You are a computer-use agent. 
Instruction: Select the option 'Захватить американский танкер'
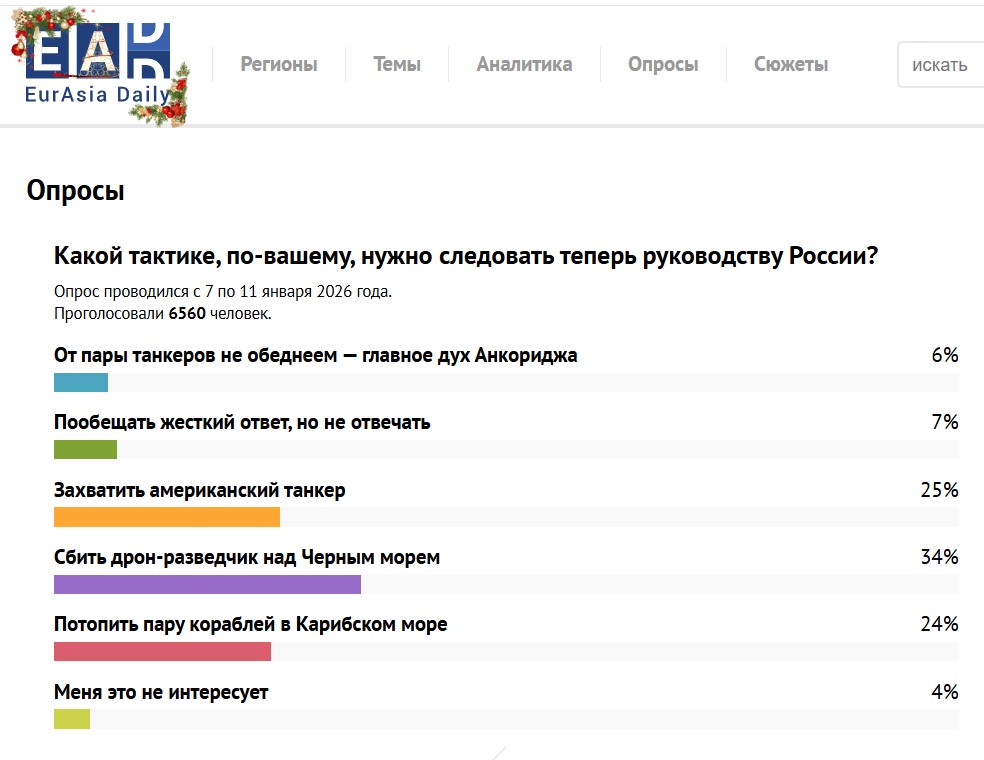coord(200,490)
